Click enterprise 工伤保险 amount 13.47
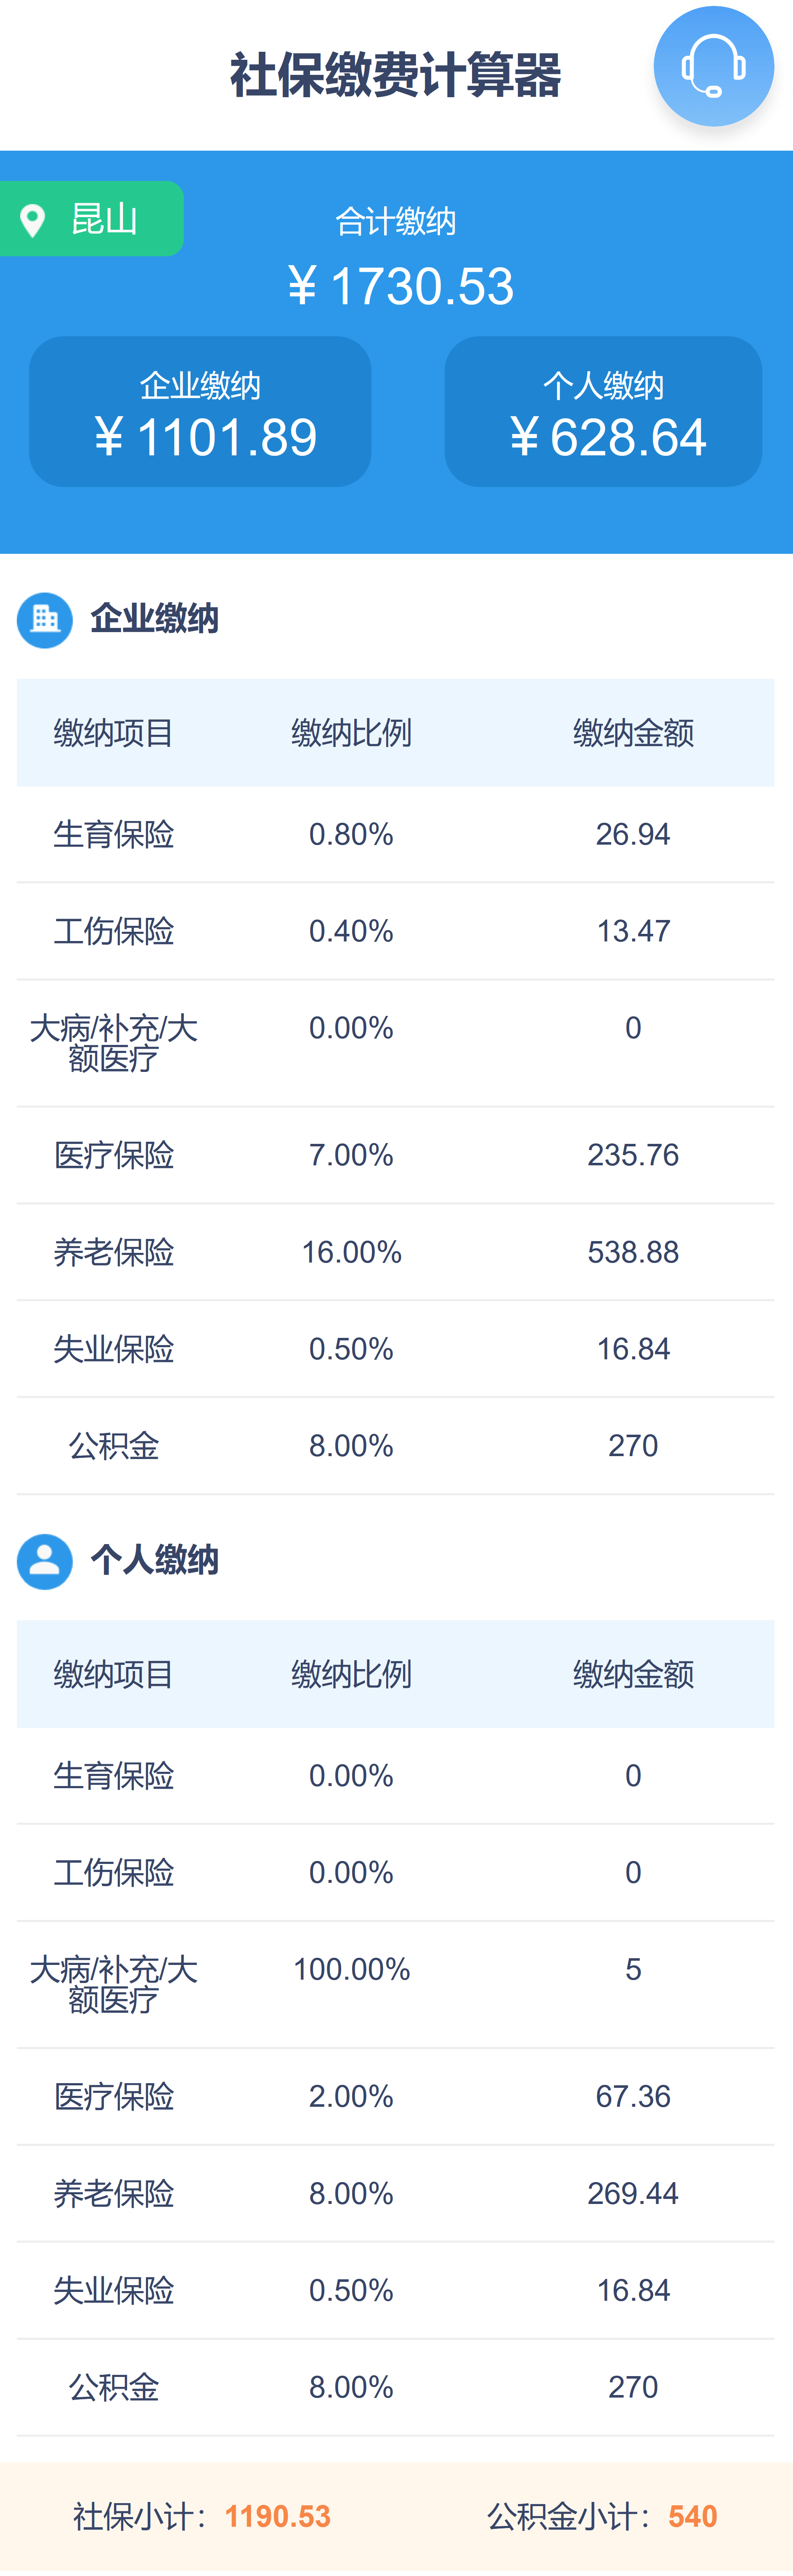The height and width of the screenshot is (2576, 793). click(x=633, y=931)
